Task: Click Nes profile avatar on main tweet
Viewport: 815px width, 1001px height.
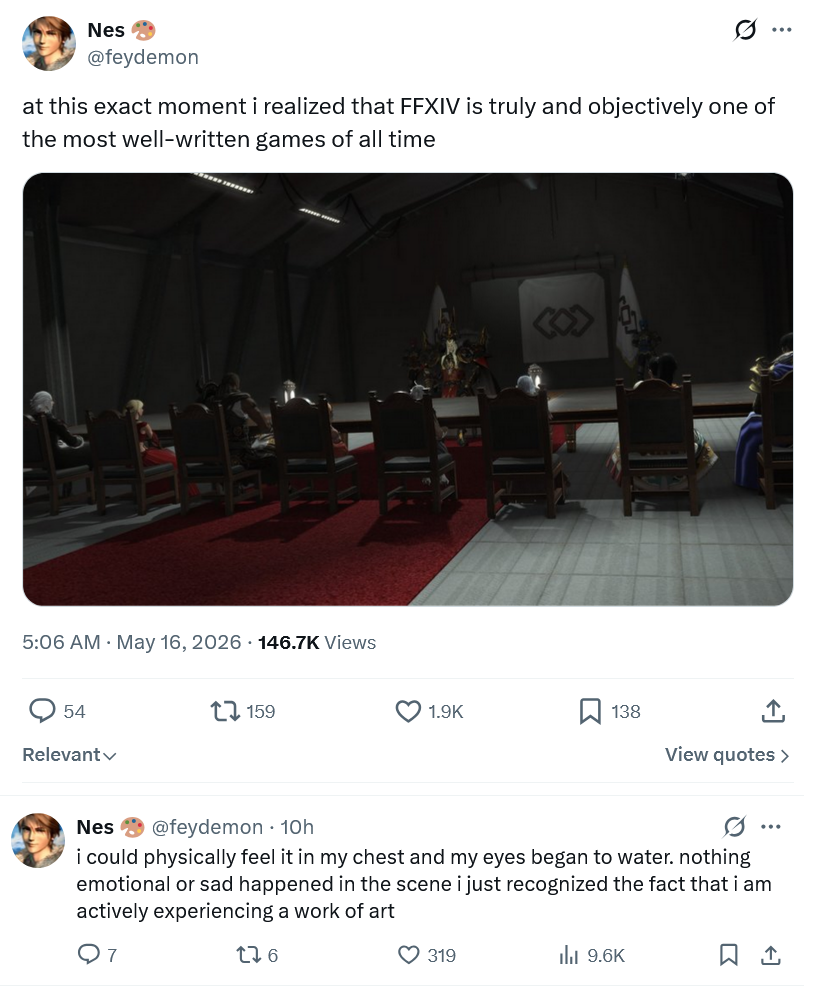Action: [x=49, y=43]
